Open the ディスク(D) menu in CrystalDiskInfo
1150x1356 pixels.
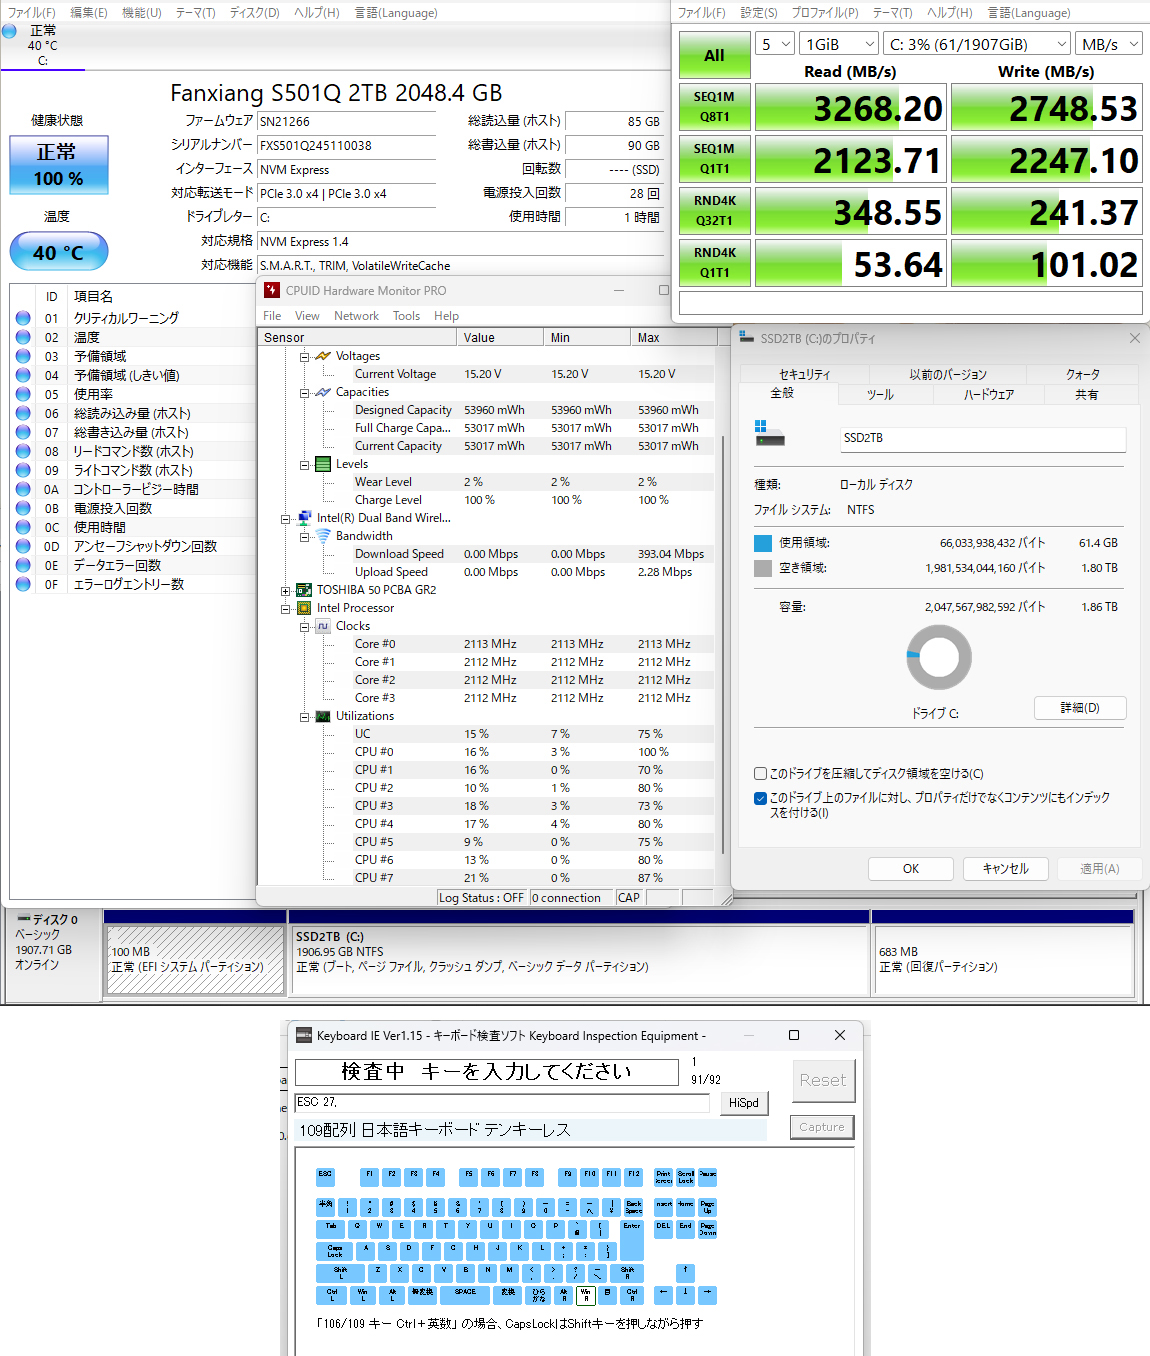tap(254, 13)
